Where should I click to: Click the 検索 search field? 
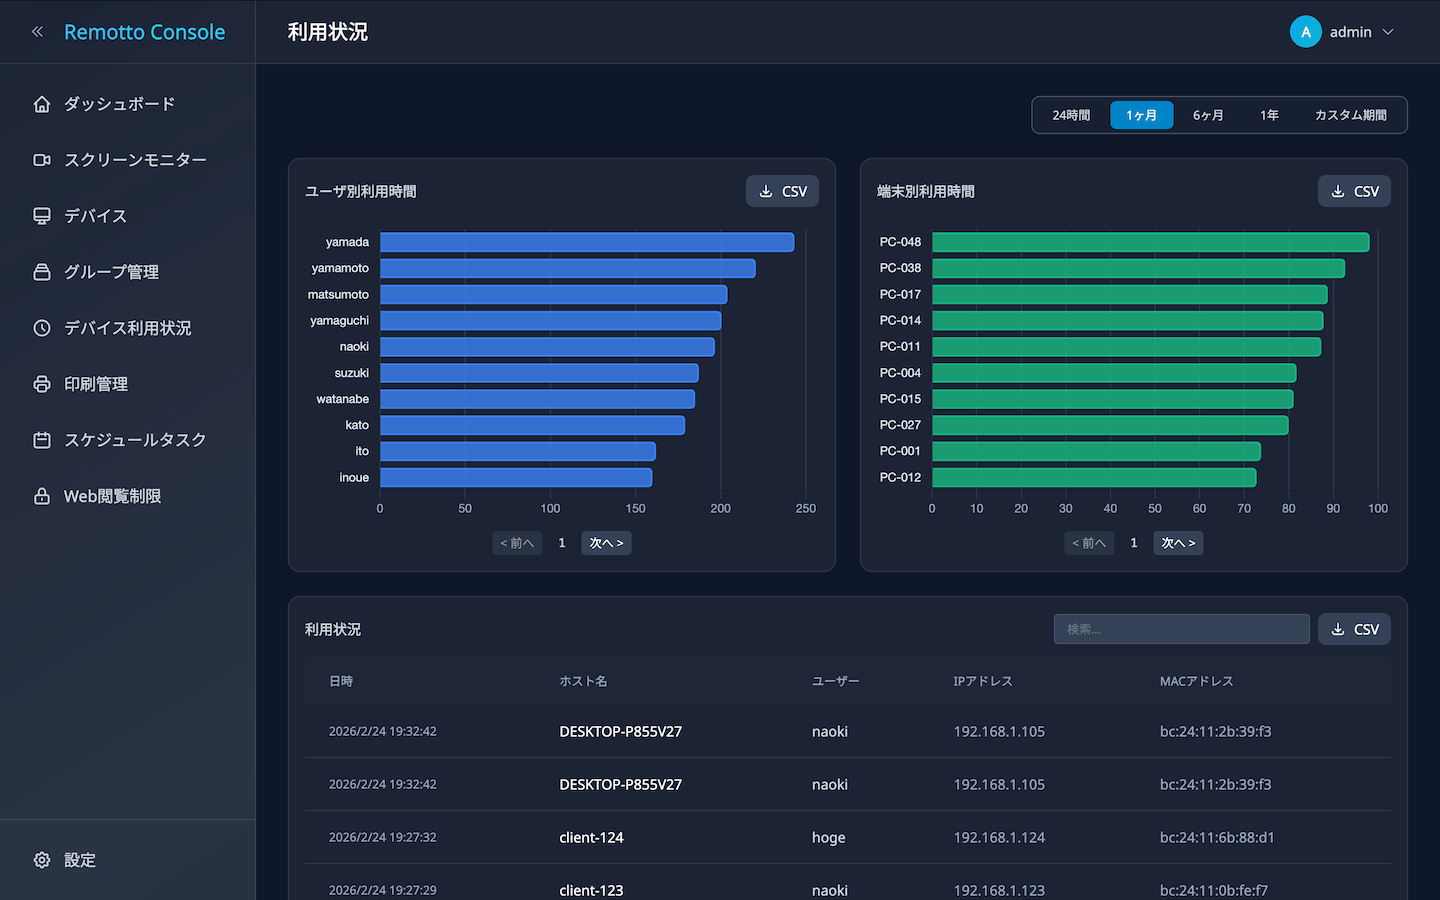tap(1181, 629)
